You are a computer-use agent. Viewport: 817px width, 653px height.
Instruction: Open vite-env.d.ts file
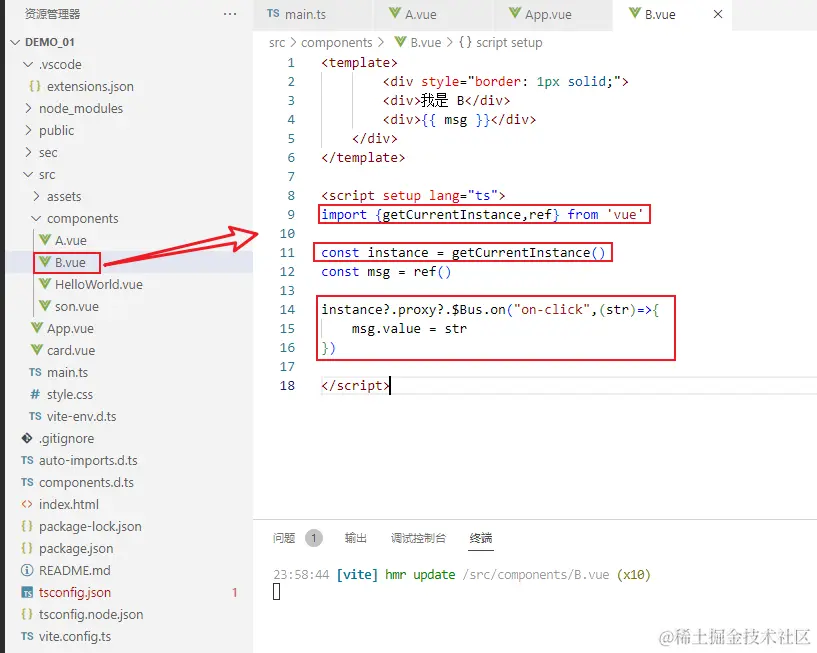click(81, 416)
